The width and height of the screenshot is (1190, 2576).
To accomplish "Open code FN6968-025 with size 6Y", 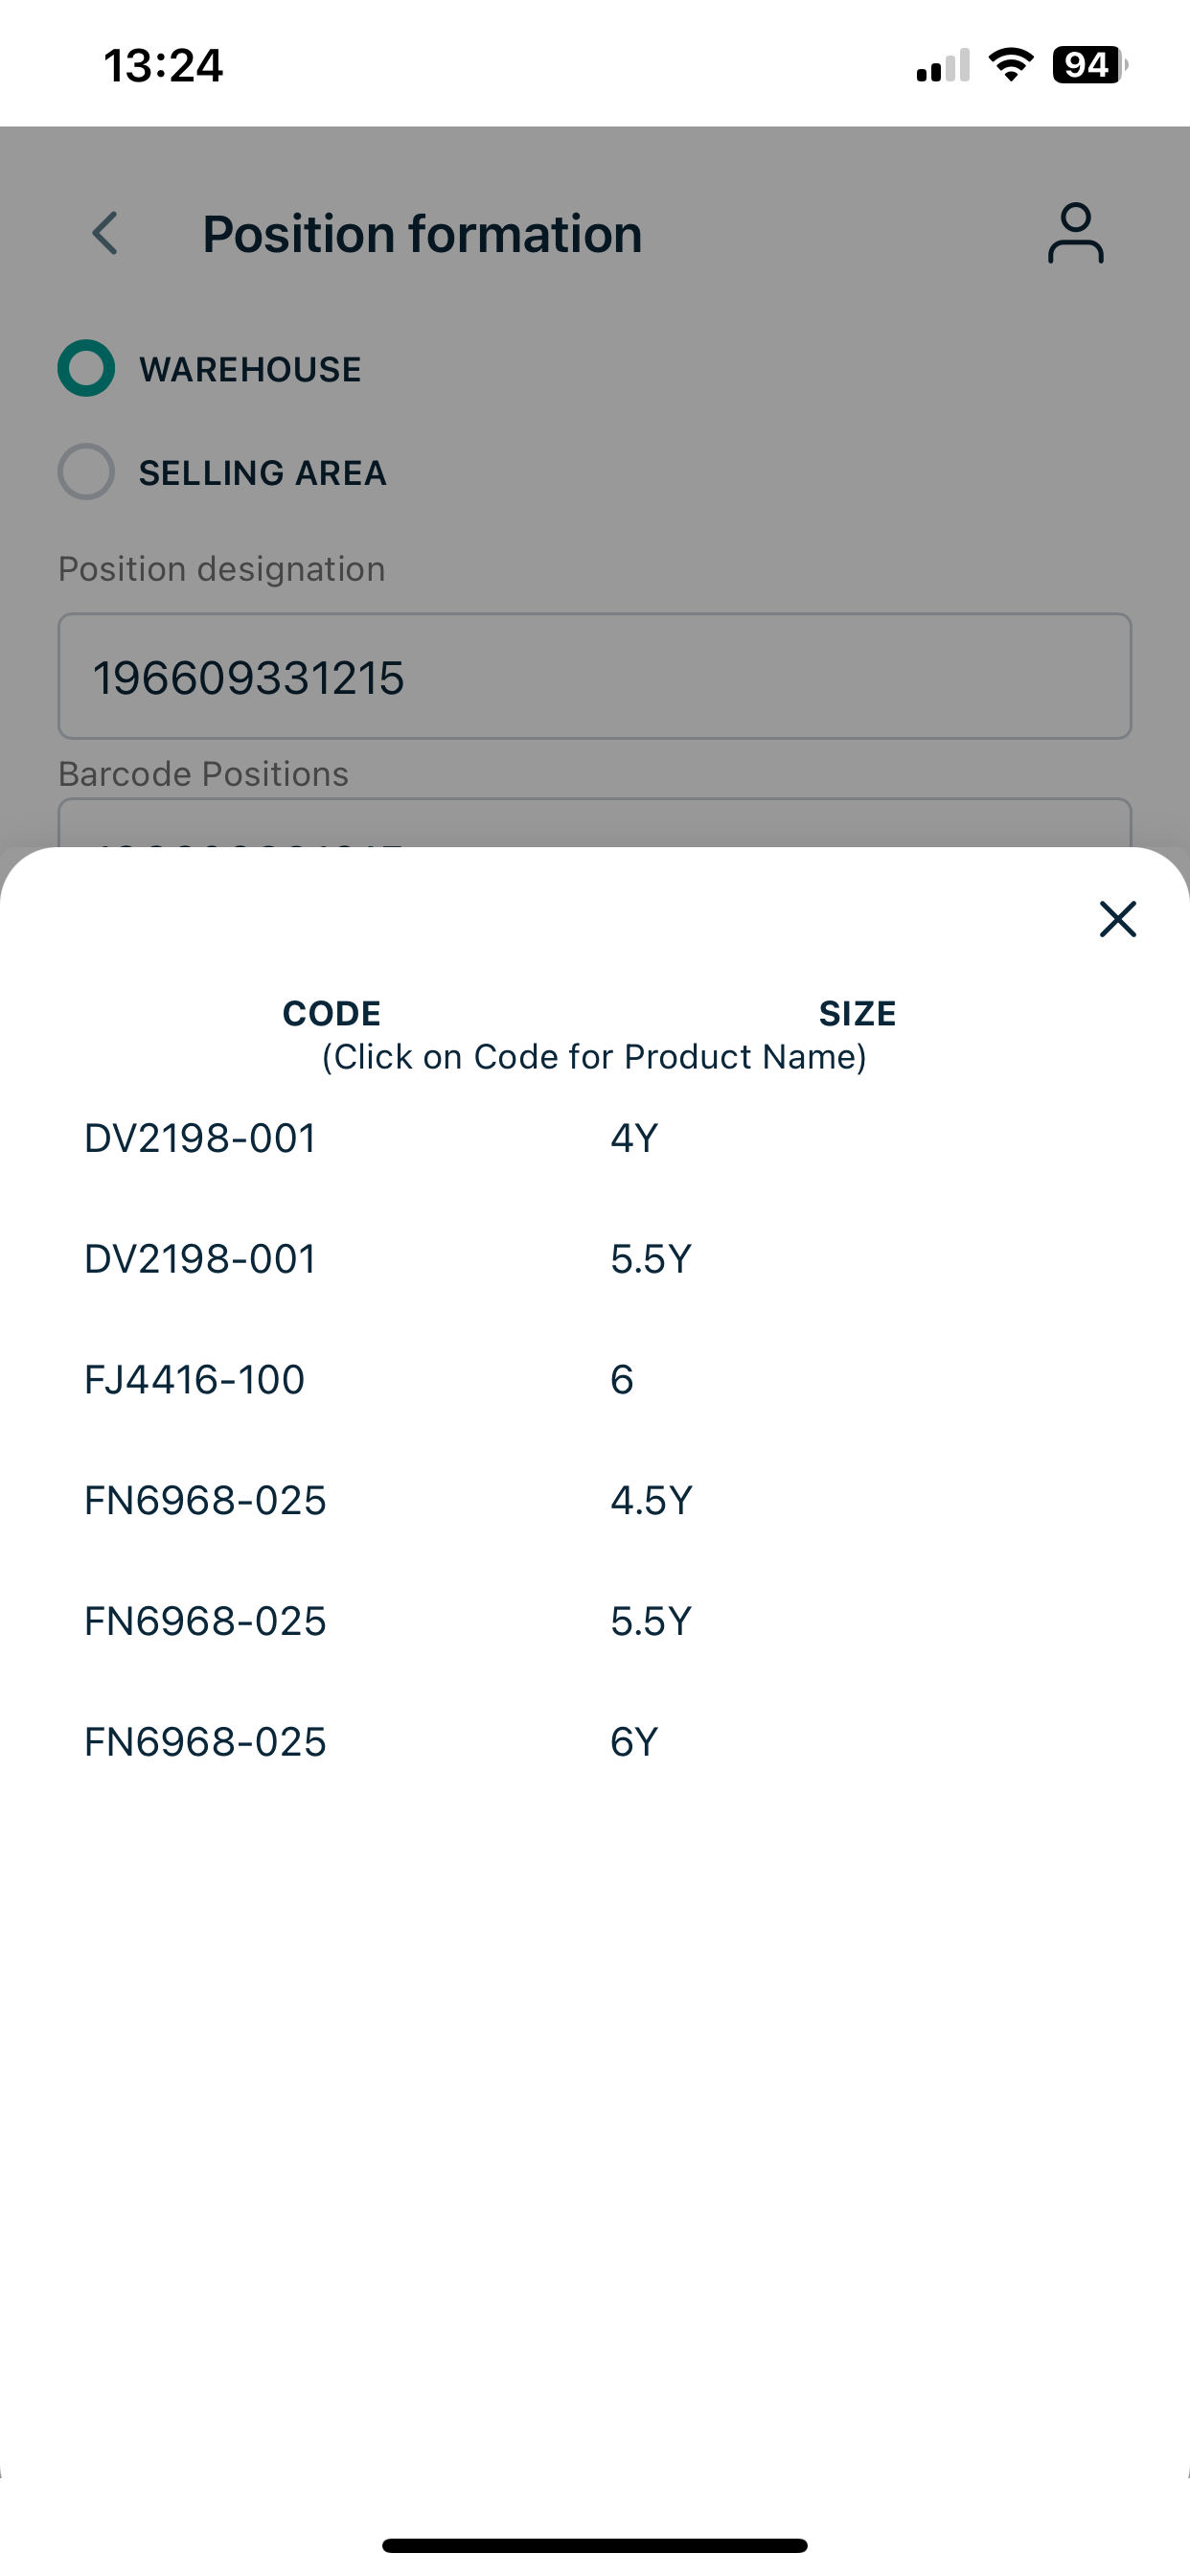I will pos(205,1742).
